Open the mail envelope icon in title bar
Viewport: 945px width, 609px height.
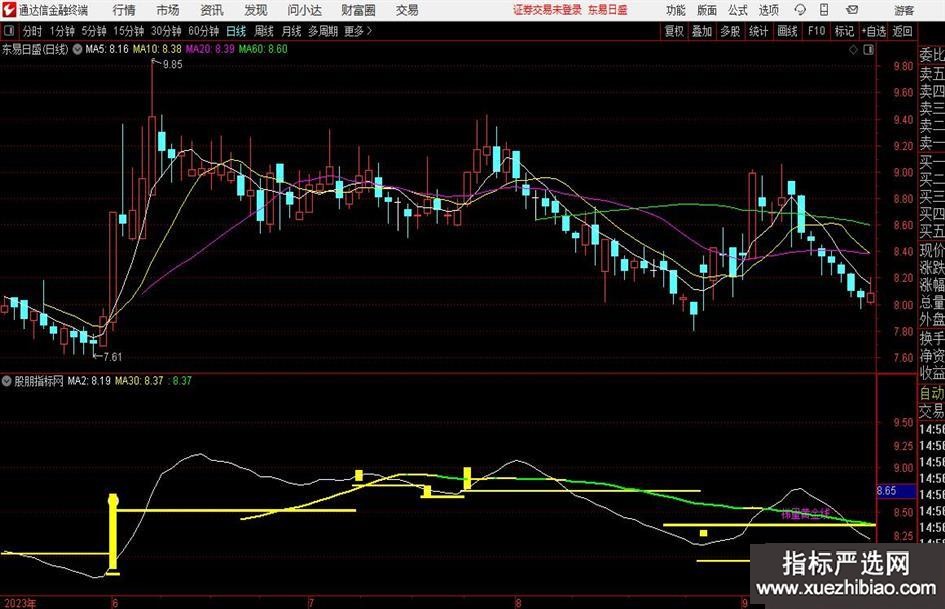(x=852, y=10)
